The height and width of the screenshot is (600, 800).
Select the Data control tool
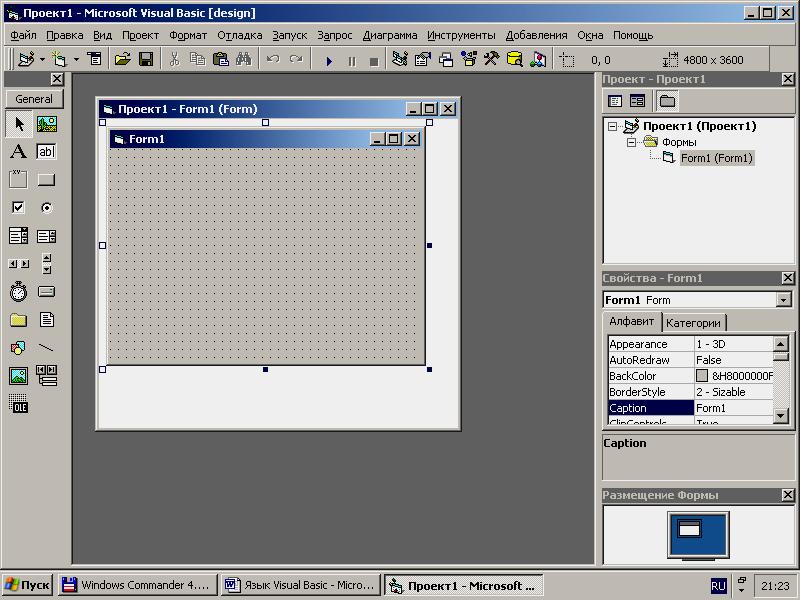click(46, 376)
